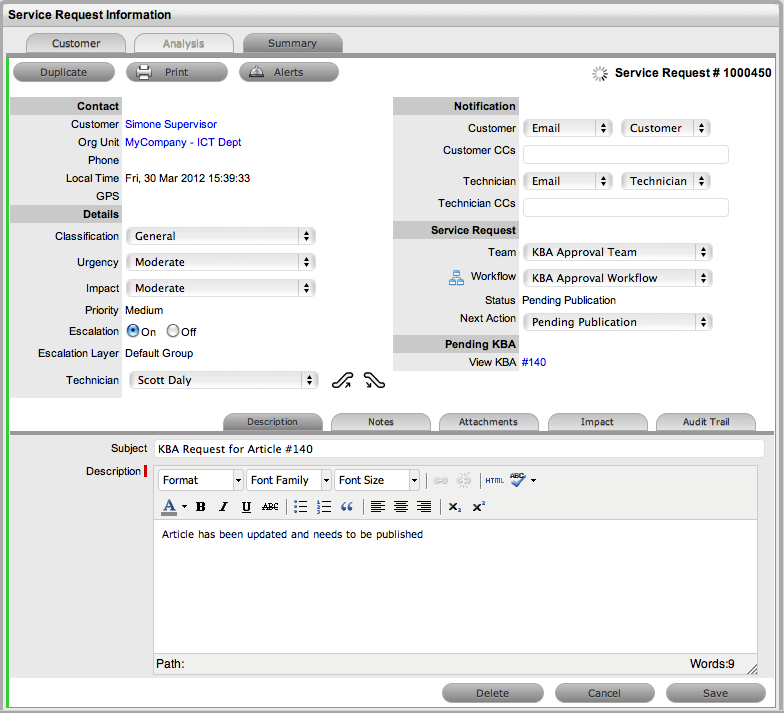Align text right in editor
Screen dimensions: 784x713
click(424, 507)
